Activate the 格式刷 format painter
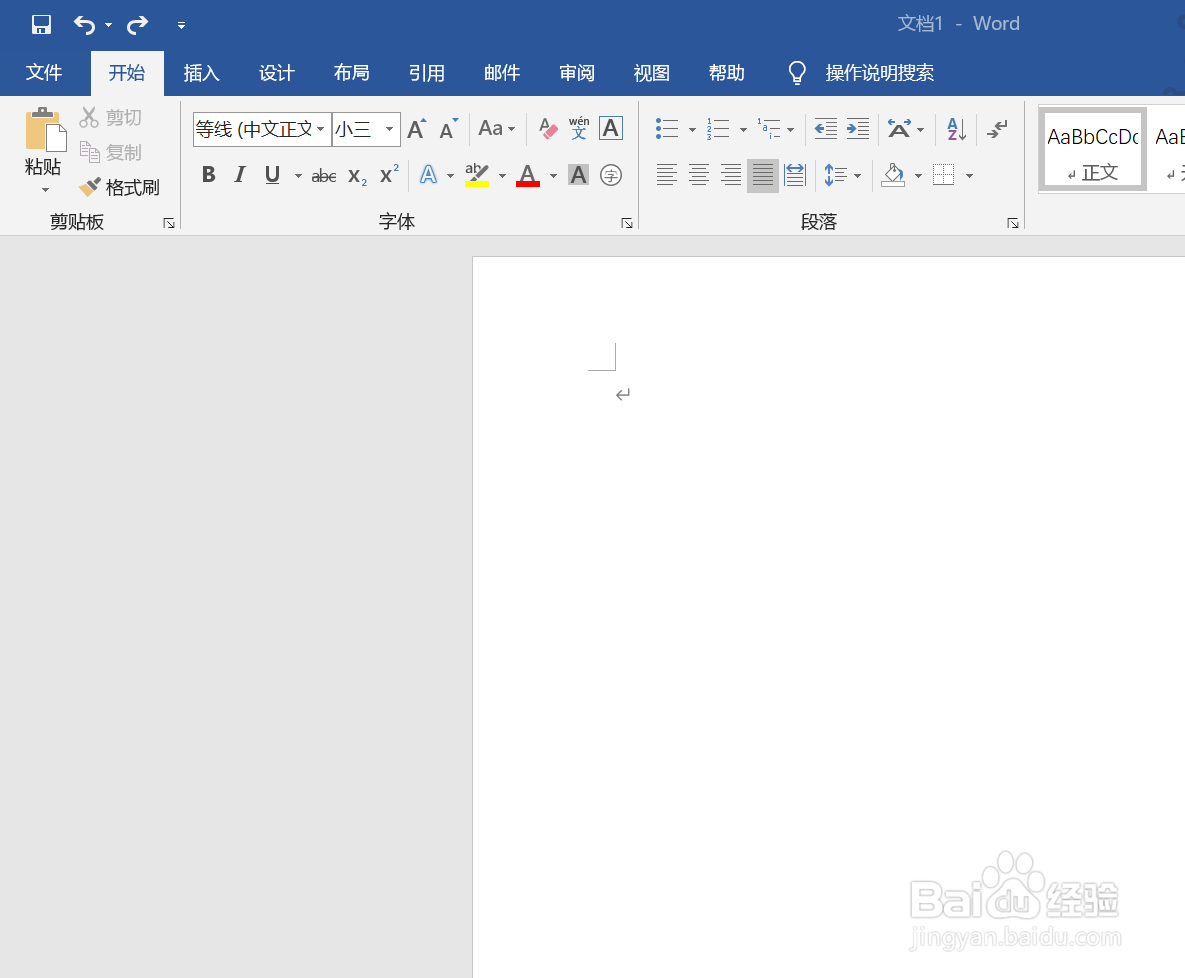The width and height of the screenshot is (1185, 978). click(119, 187)
